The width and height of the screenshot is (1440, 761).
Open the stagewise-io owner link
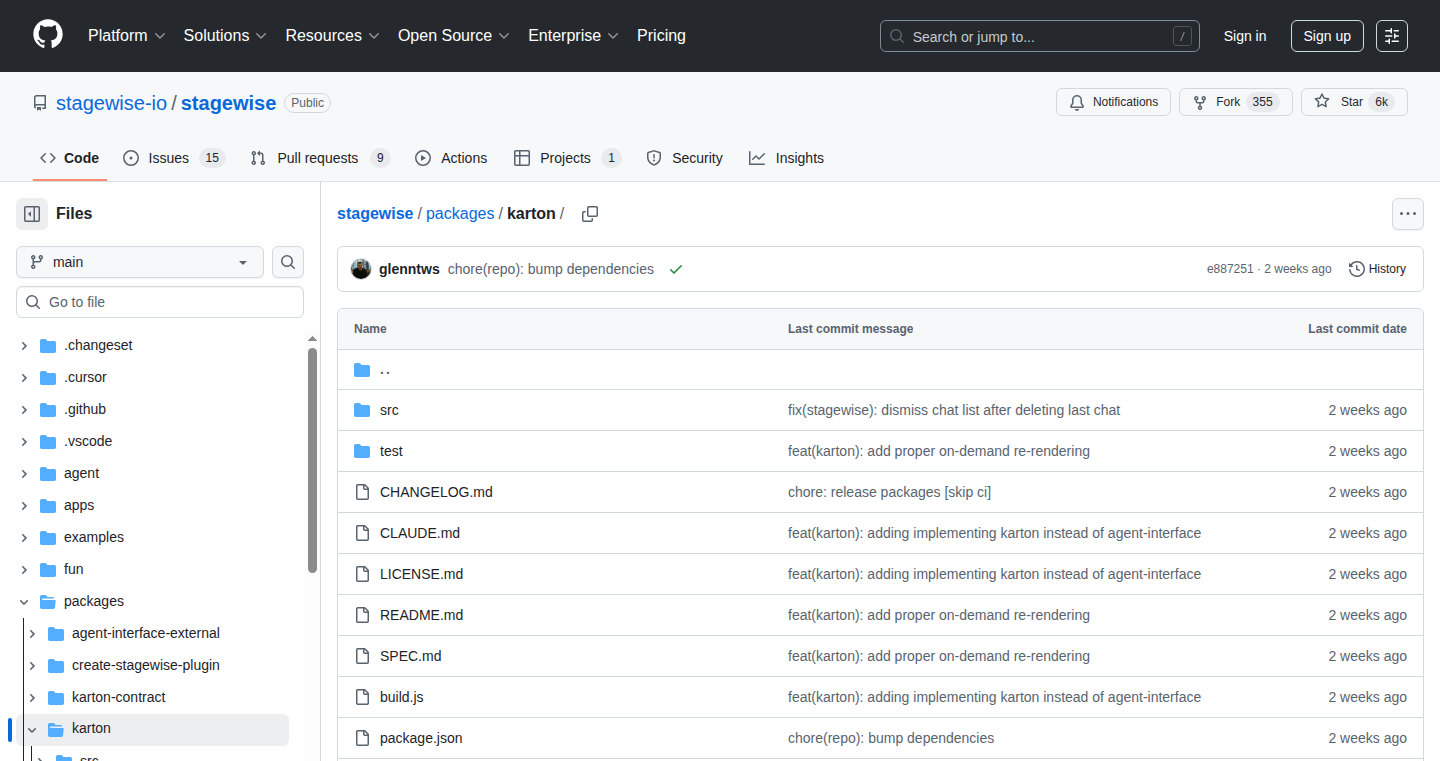click(x=111, y=103)
